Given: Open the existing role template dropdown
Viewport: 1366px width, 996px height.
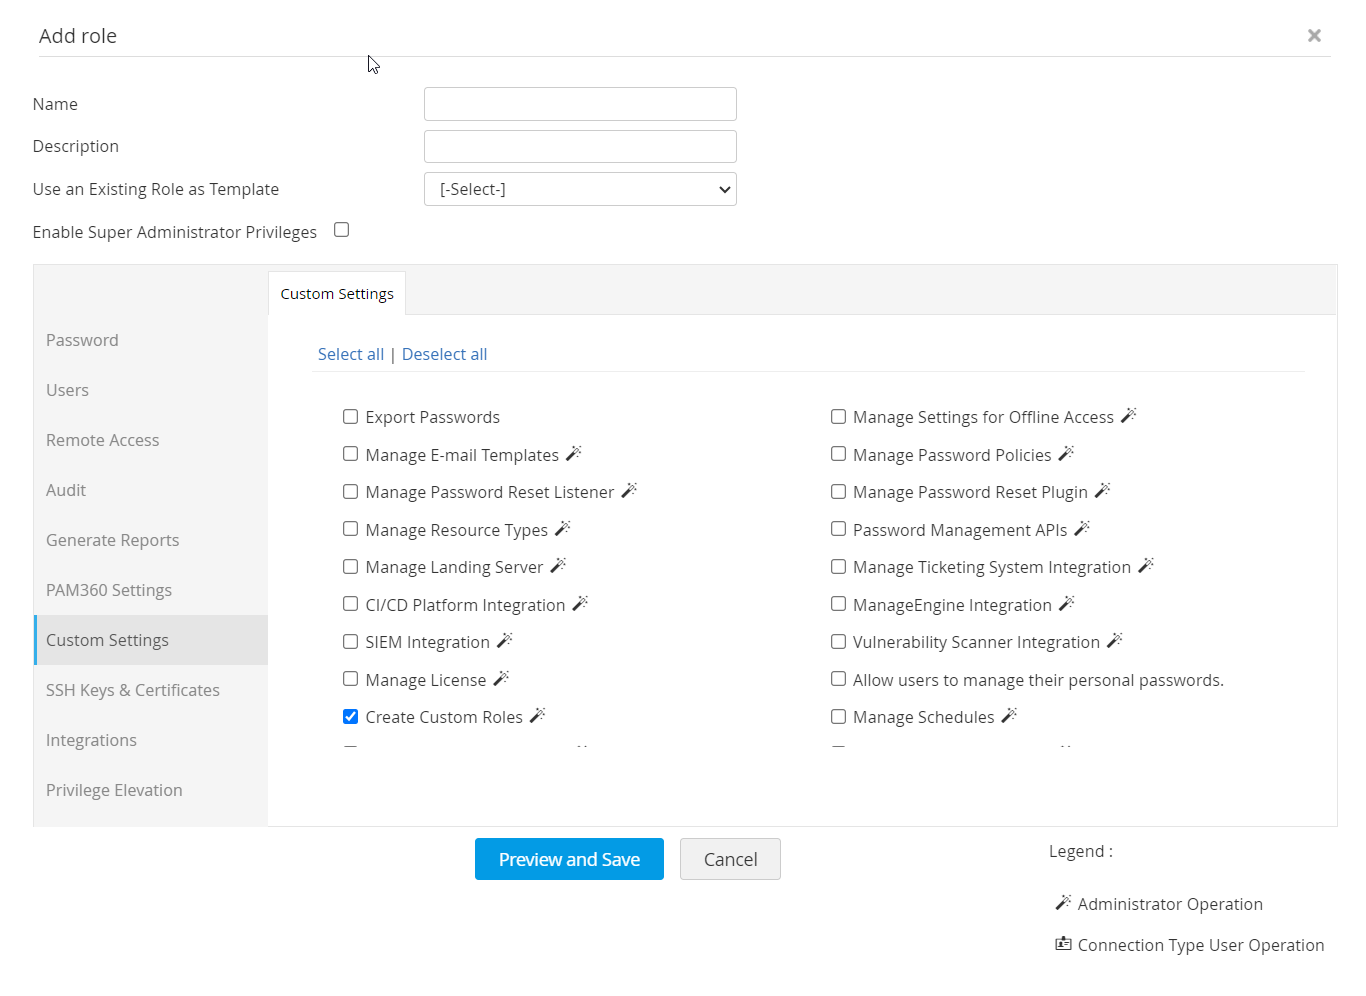Looking at the screenshot, I should 580,189.
